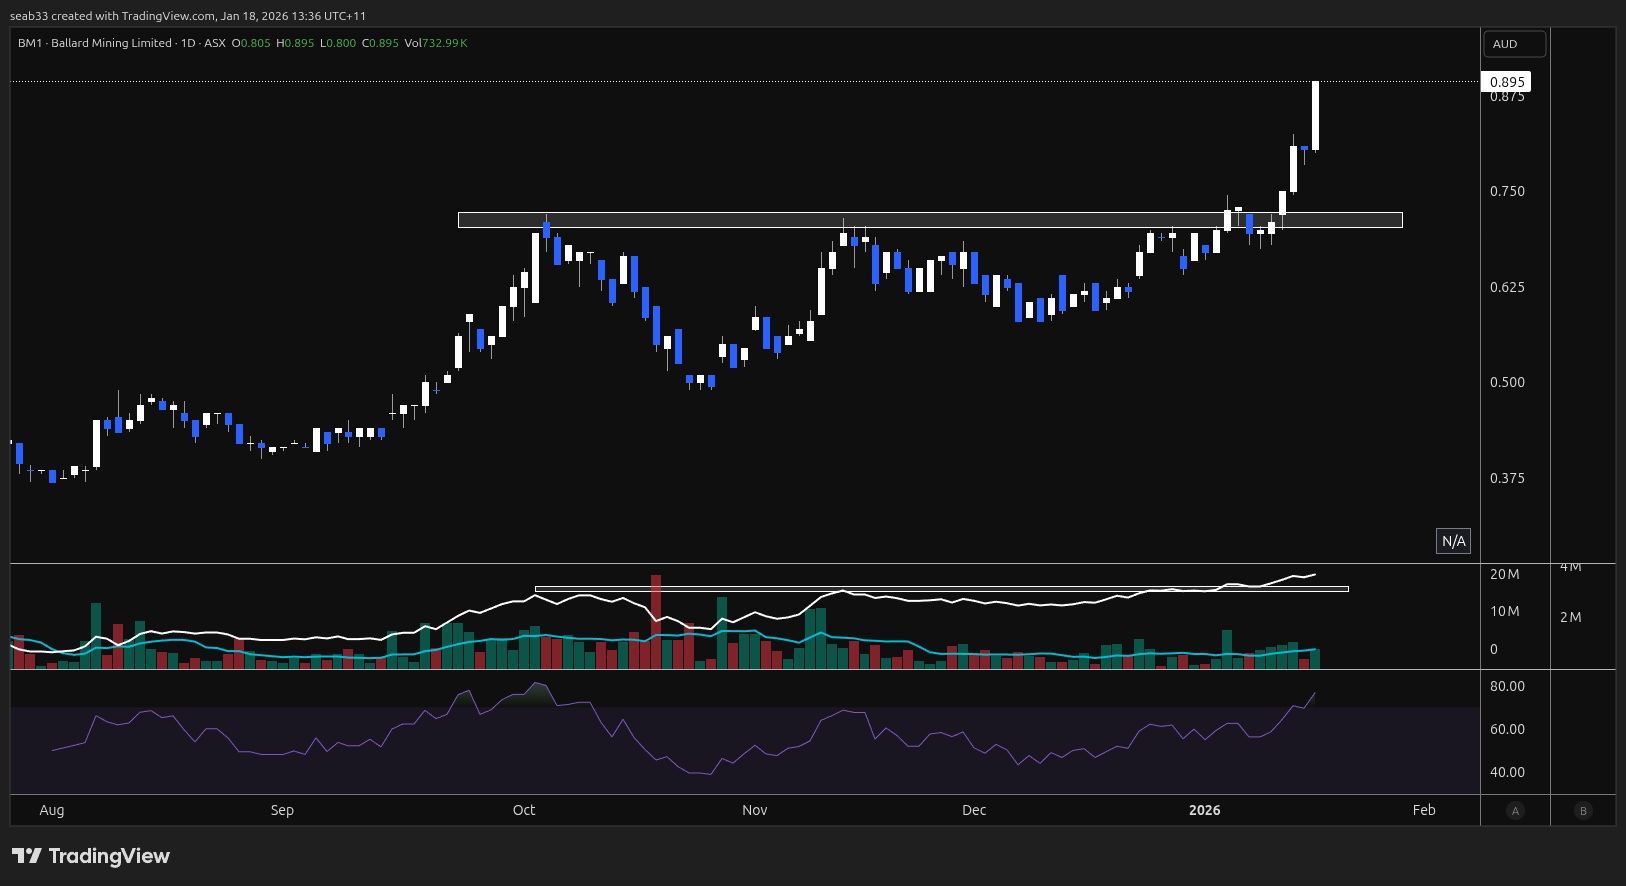Click the 60.00 RSI axis level
This screenshot has height=886, width=1626.
point(1507,729)
